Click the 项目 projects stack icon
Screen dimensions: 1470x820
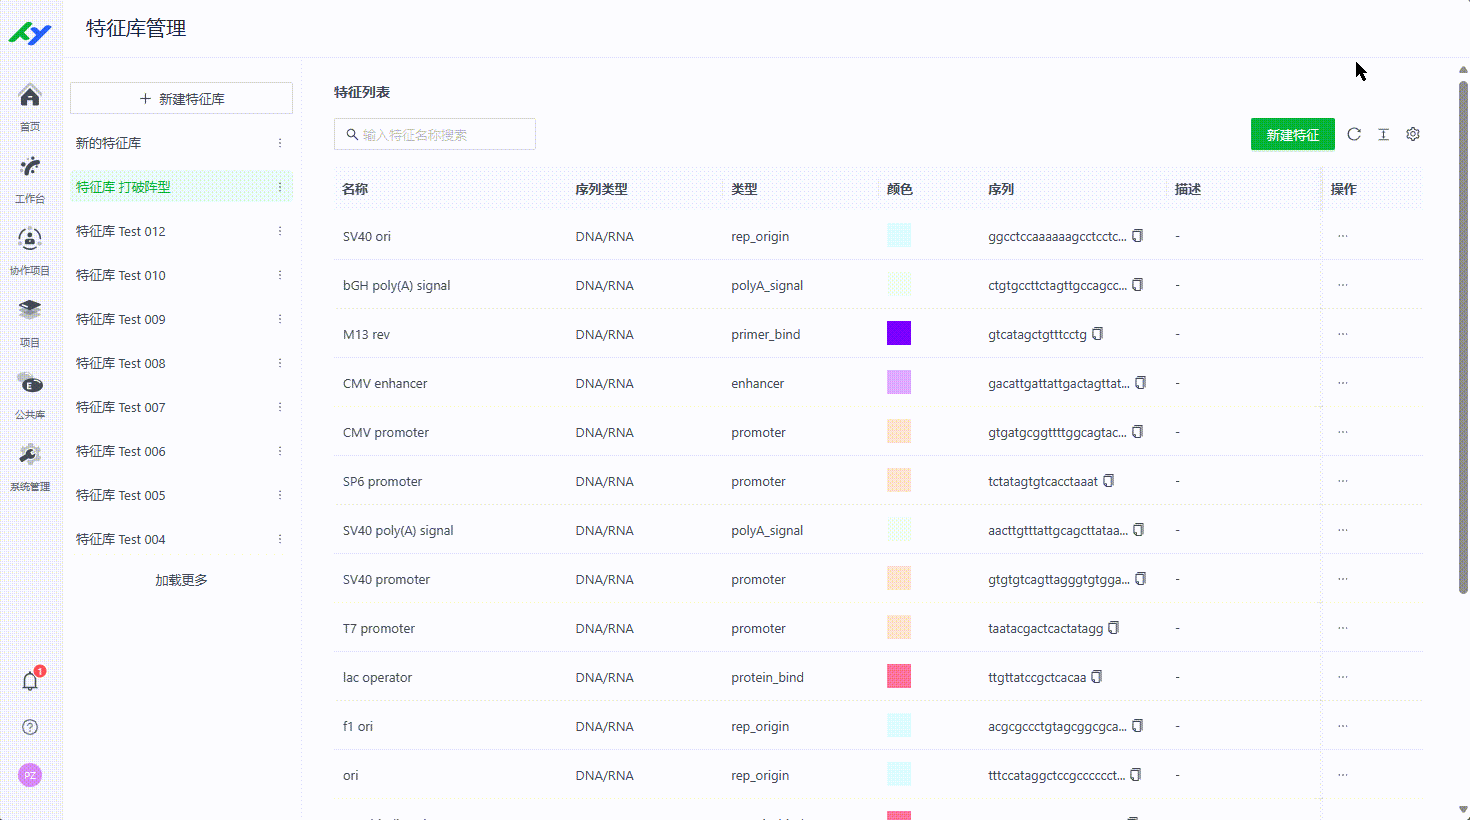point(29,310)
